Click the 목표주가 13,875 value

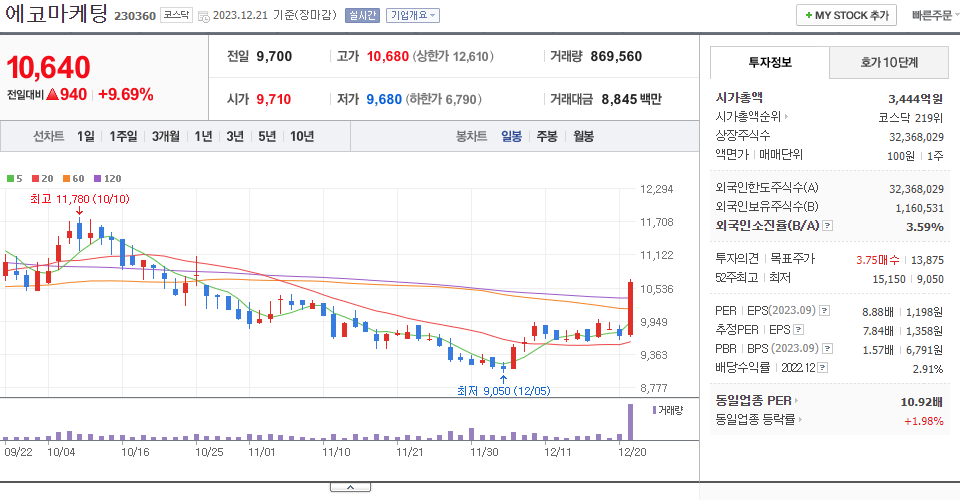[927, 260]
